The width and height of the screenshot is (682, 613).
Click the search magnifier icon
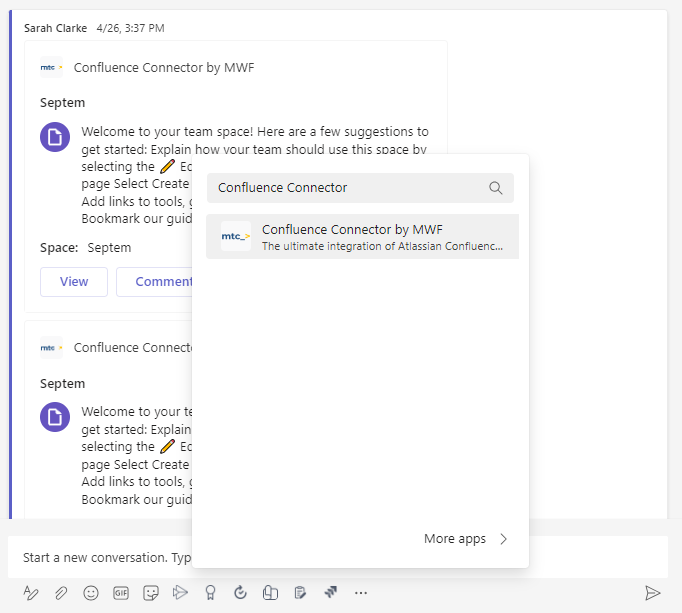pyautogui.click(x=496, y=188)
